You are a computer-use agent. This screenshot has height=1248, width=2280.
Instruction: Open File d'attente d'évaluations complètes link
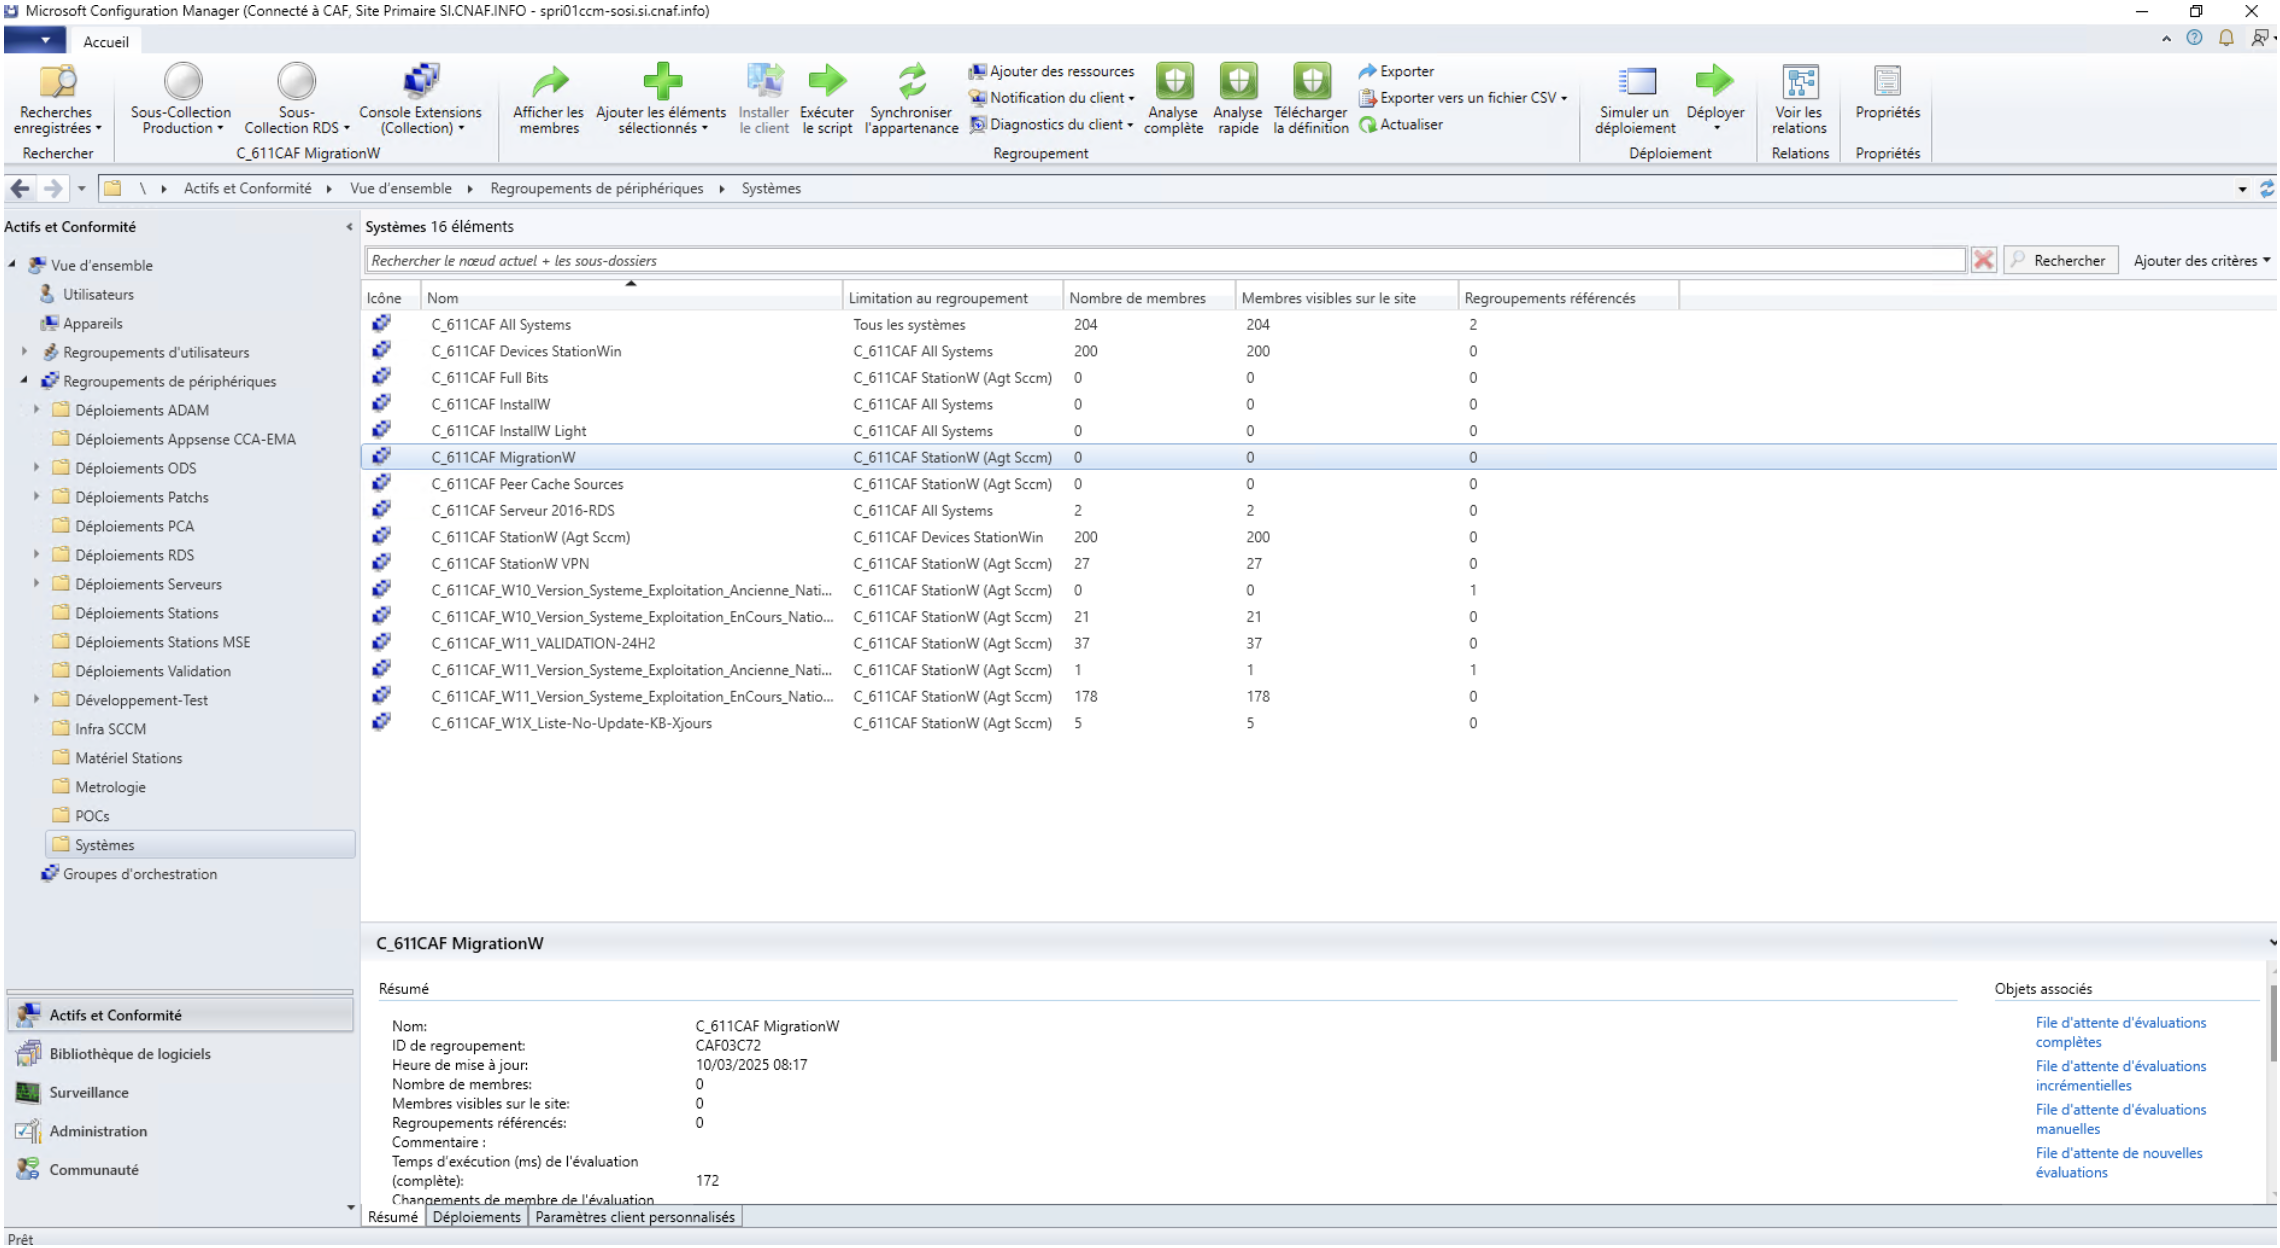click(2120, 1032)
